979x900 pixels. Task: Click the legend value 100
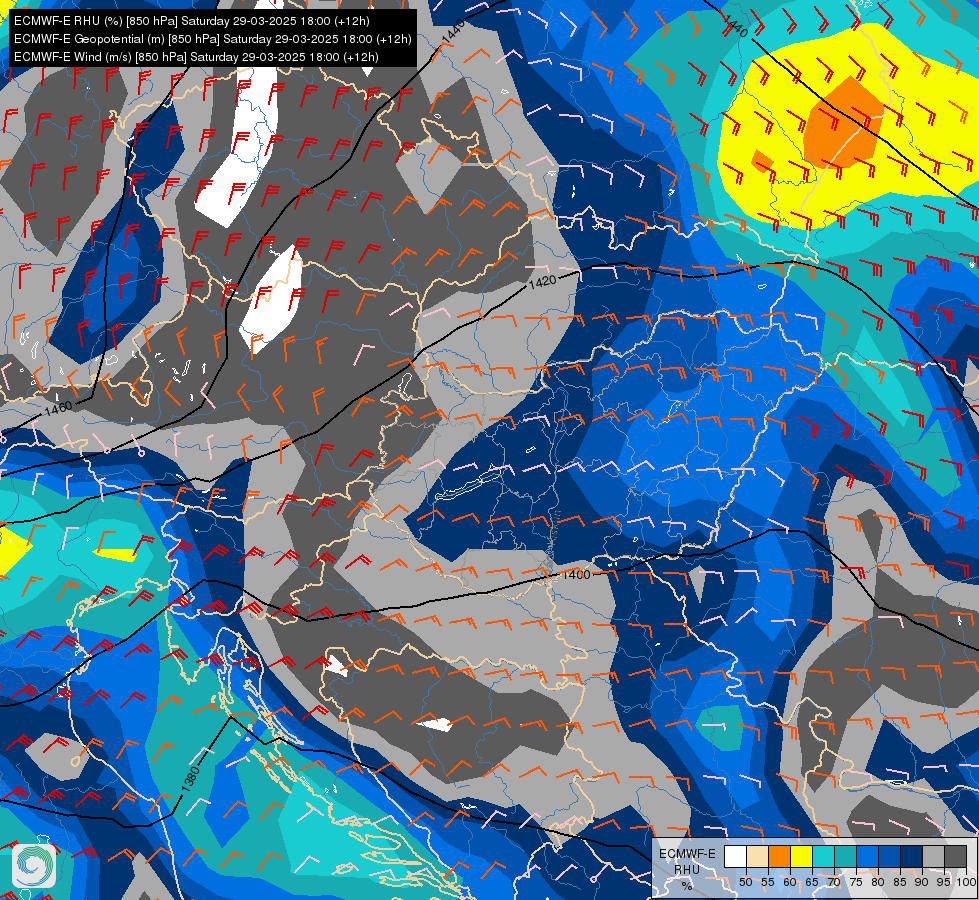[967, 882]
